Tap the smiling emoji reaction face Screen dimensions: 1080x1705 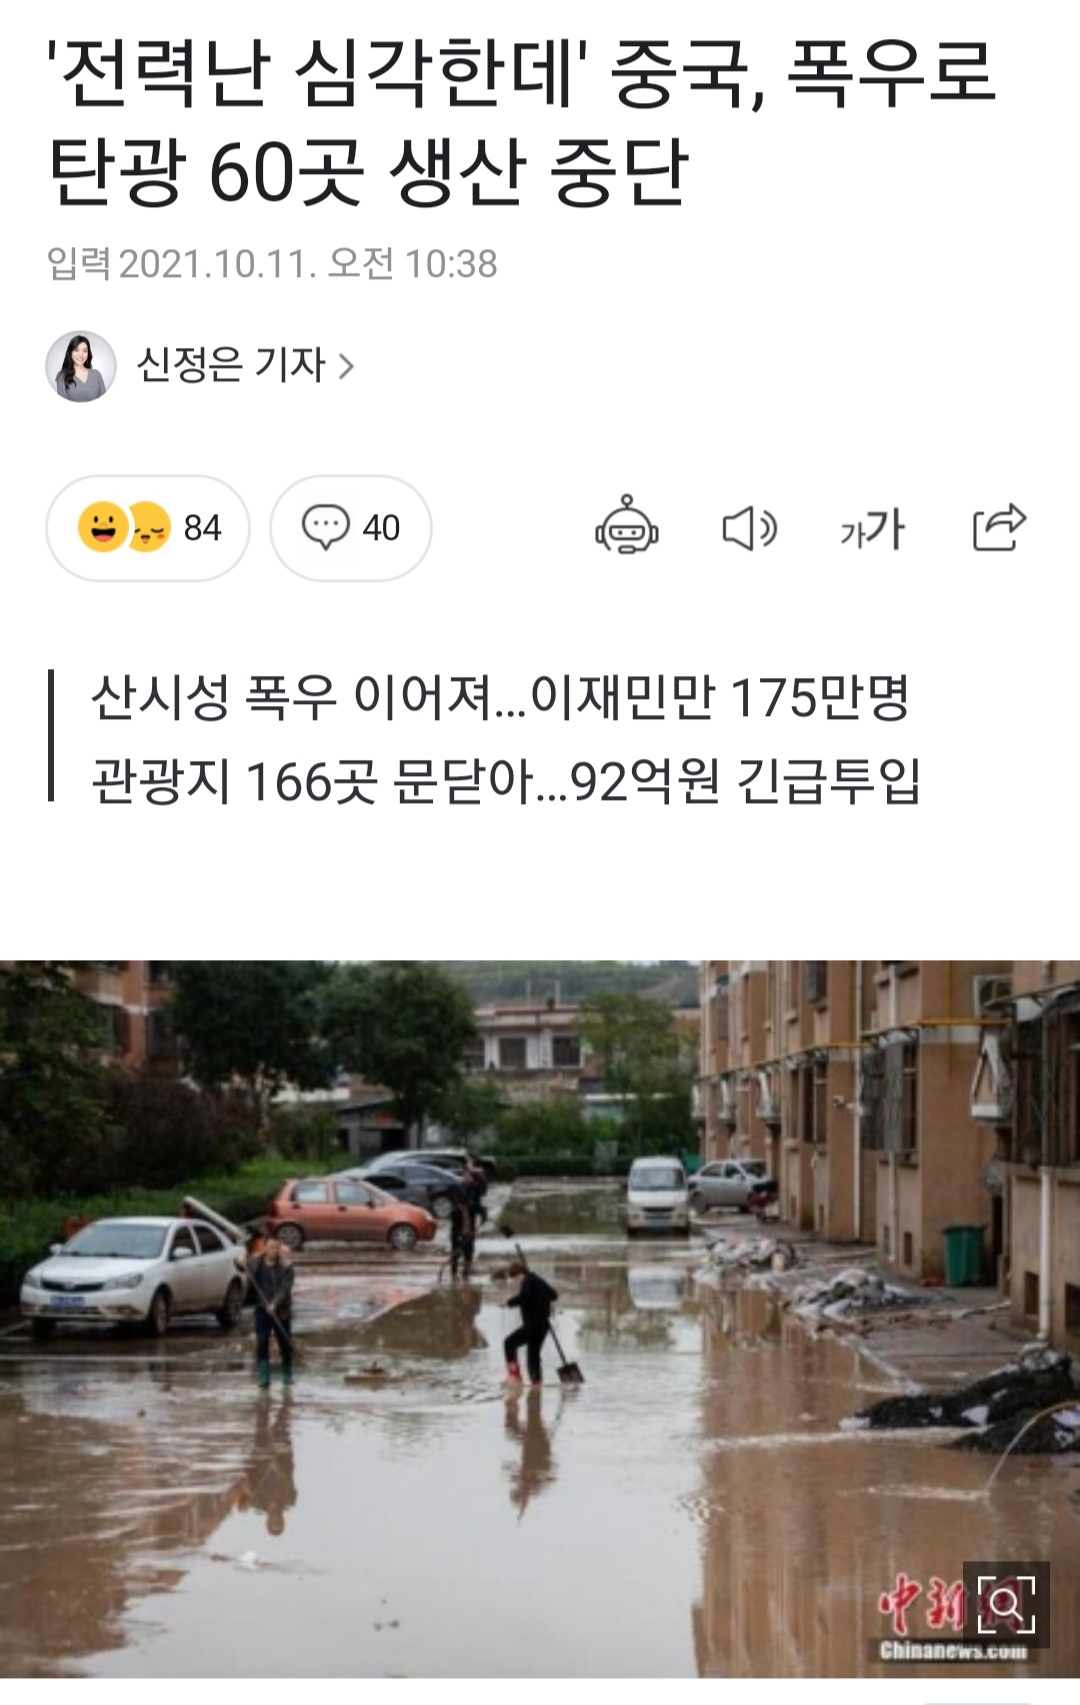[102, 527]
